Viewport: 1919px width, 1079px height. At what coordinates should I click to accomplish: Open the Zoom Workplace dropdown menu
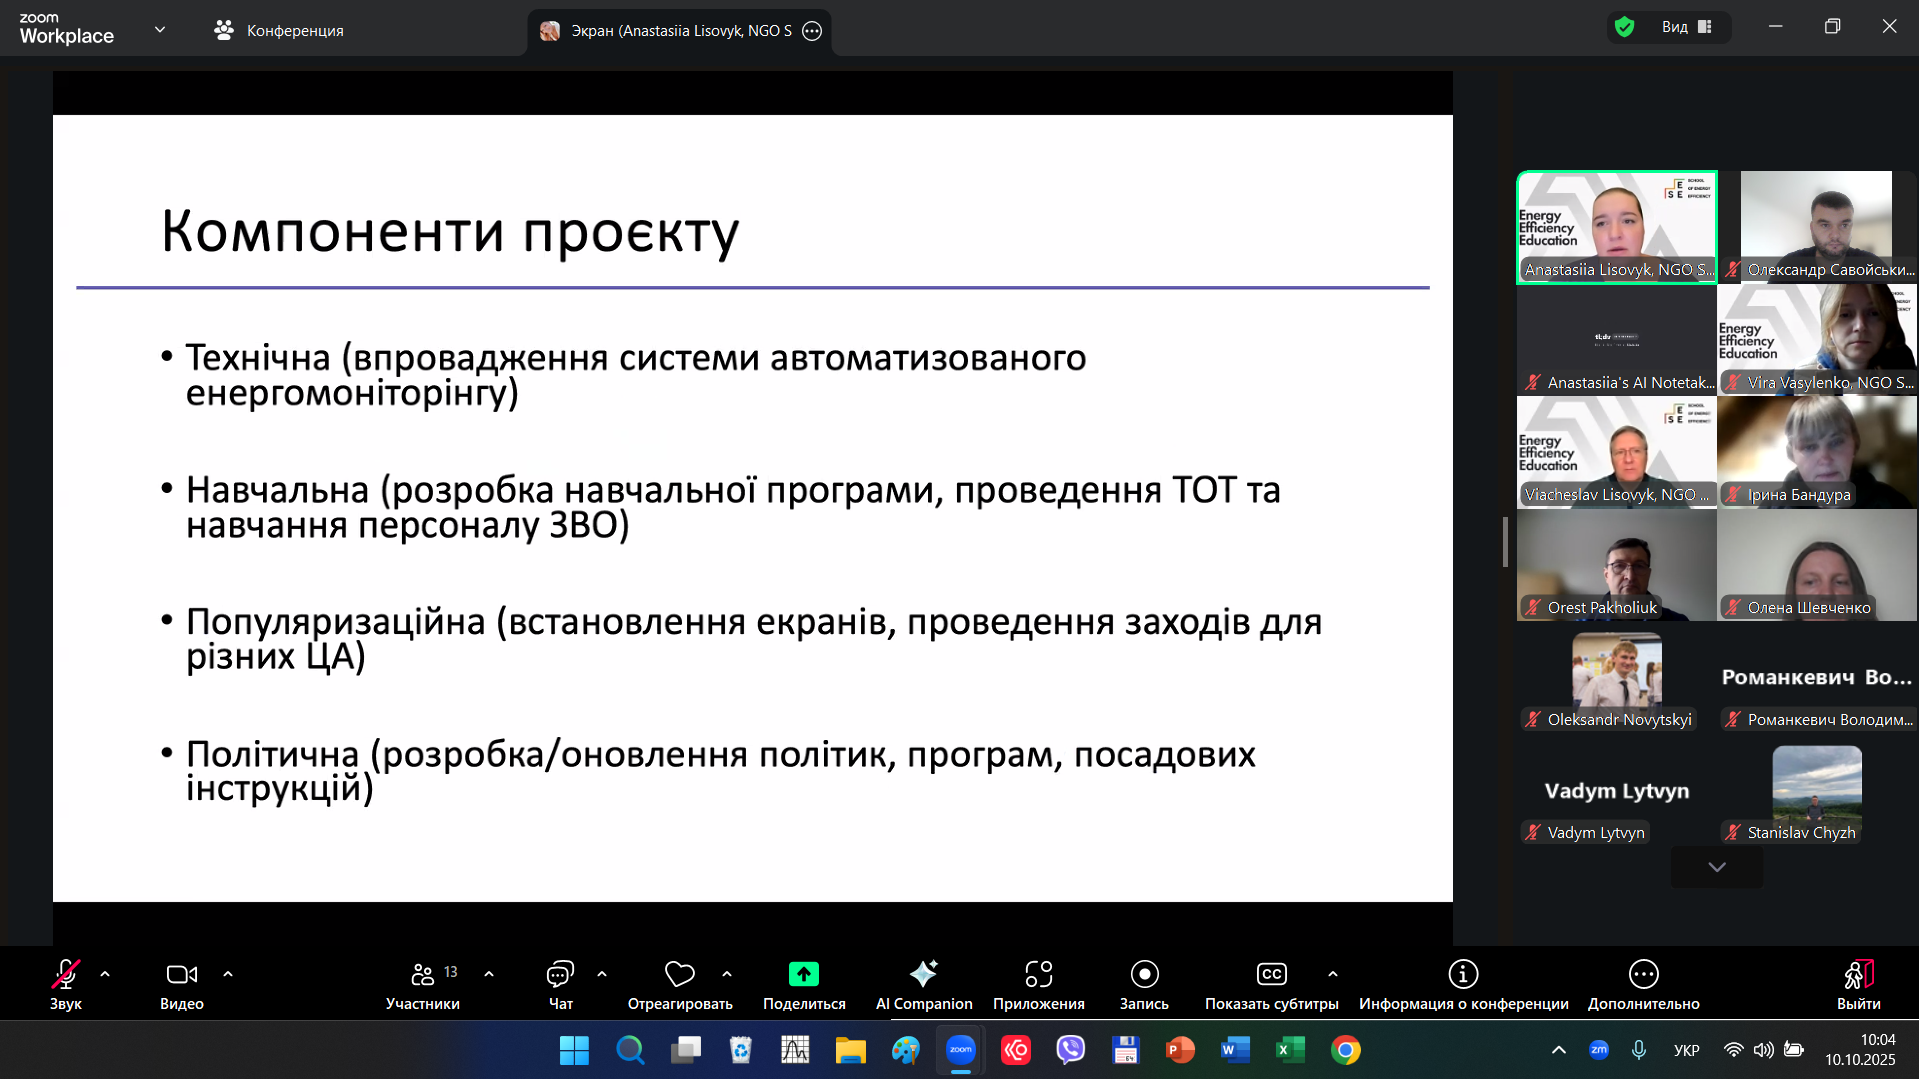point(160,30)
